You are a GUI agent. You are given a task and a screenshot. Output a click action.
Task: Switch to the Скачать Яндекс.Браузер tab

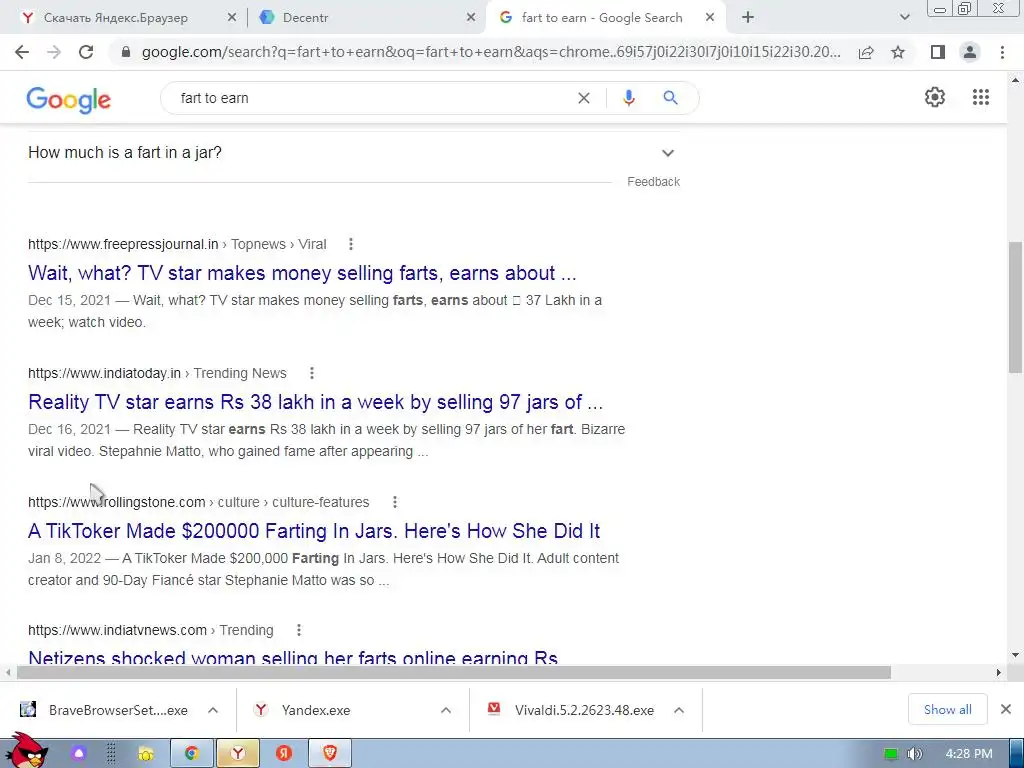(116, 18)
